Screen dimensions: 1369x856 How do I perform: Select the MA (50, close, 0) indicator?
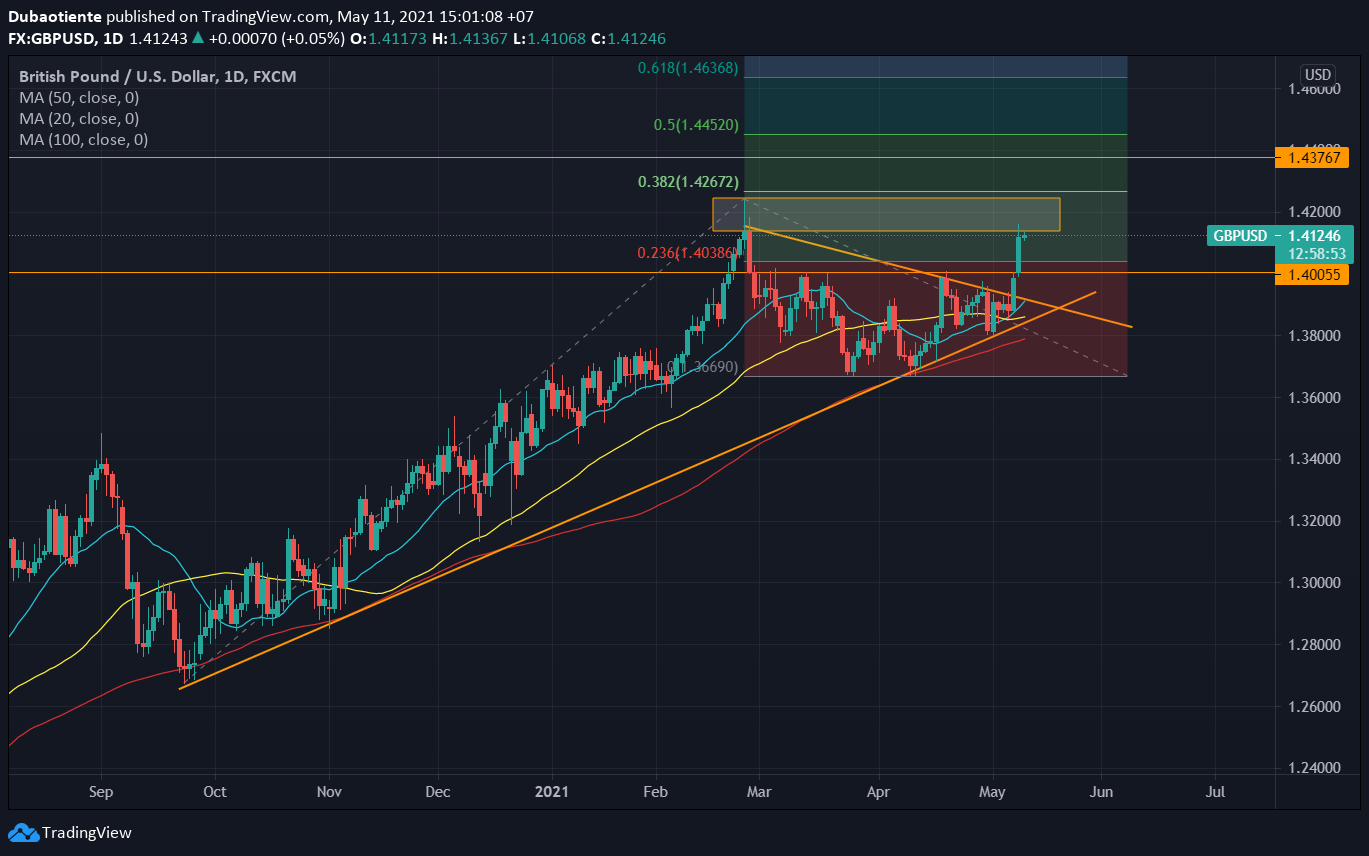point(79,98)
